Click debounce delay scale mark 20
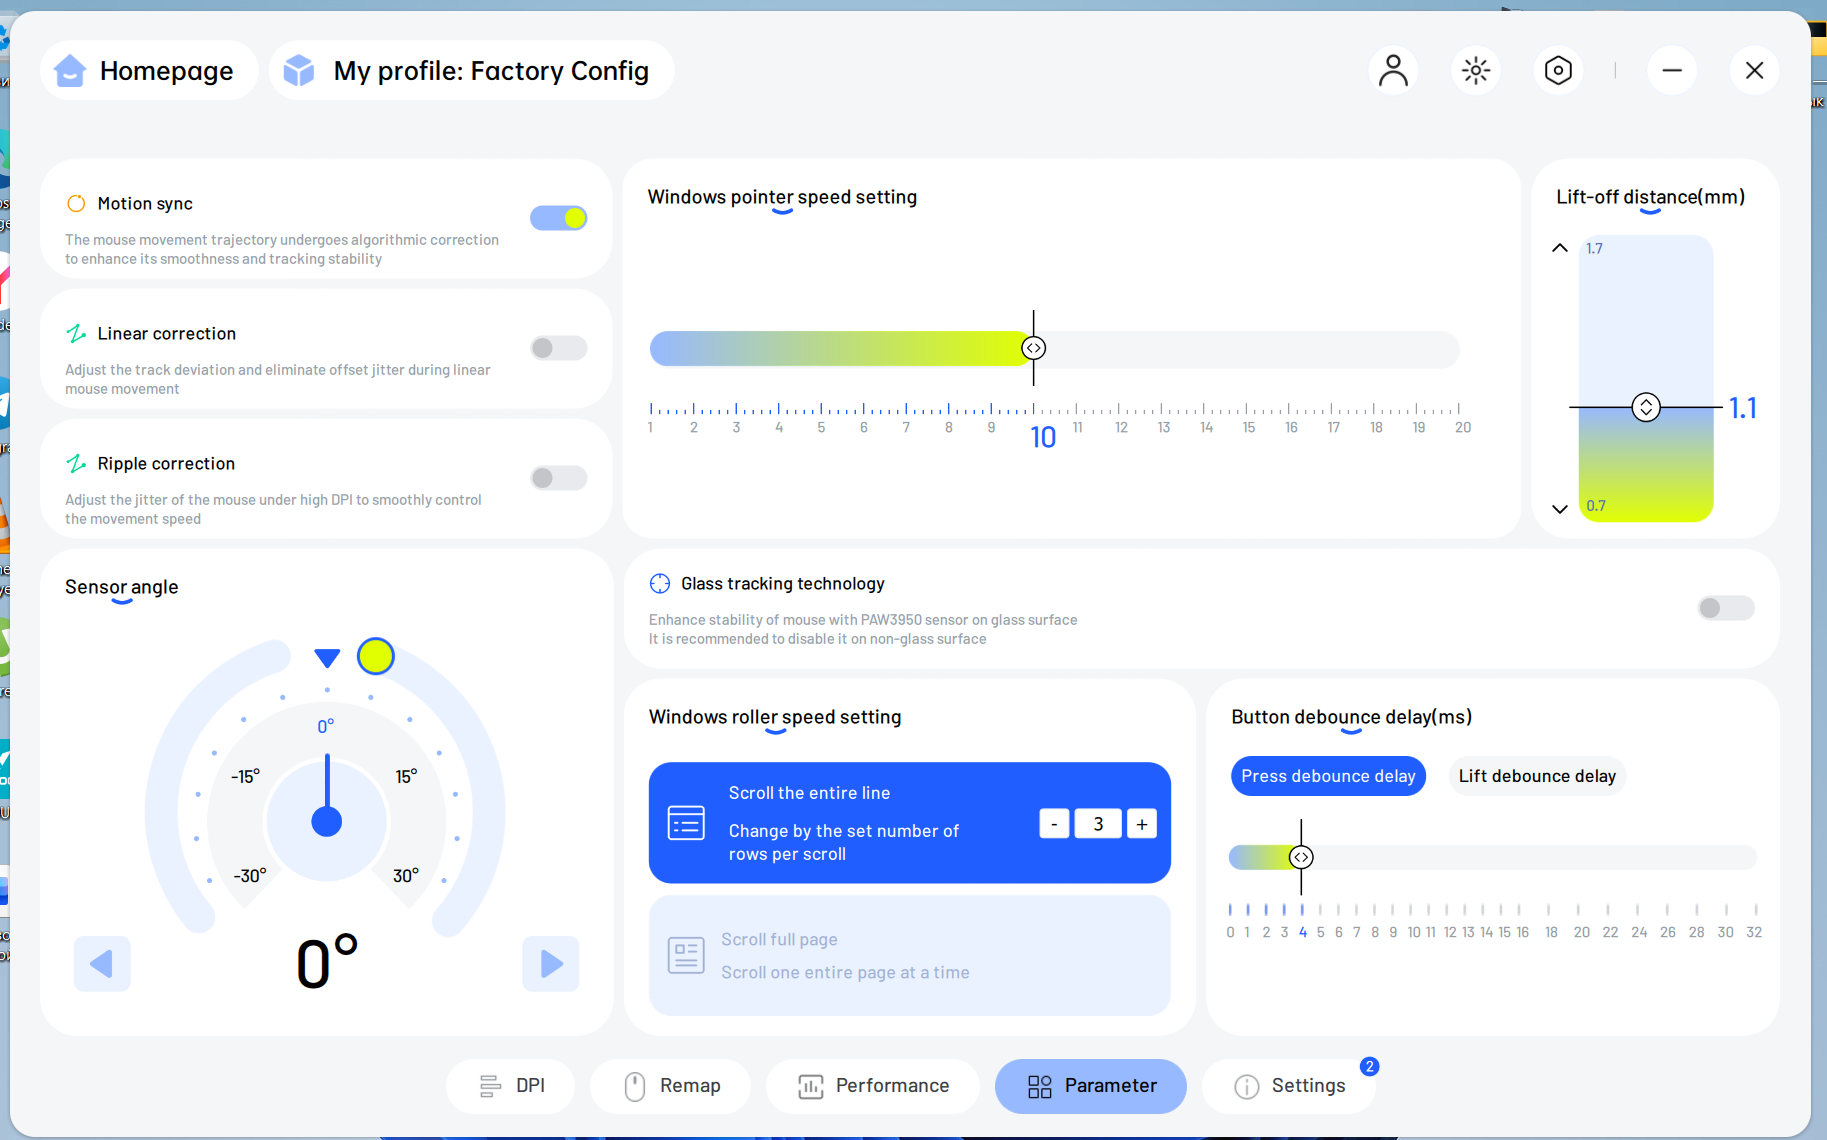This screenshot has width=1827, height=1140. click(x=1582, y=932)
